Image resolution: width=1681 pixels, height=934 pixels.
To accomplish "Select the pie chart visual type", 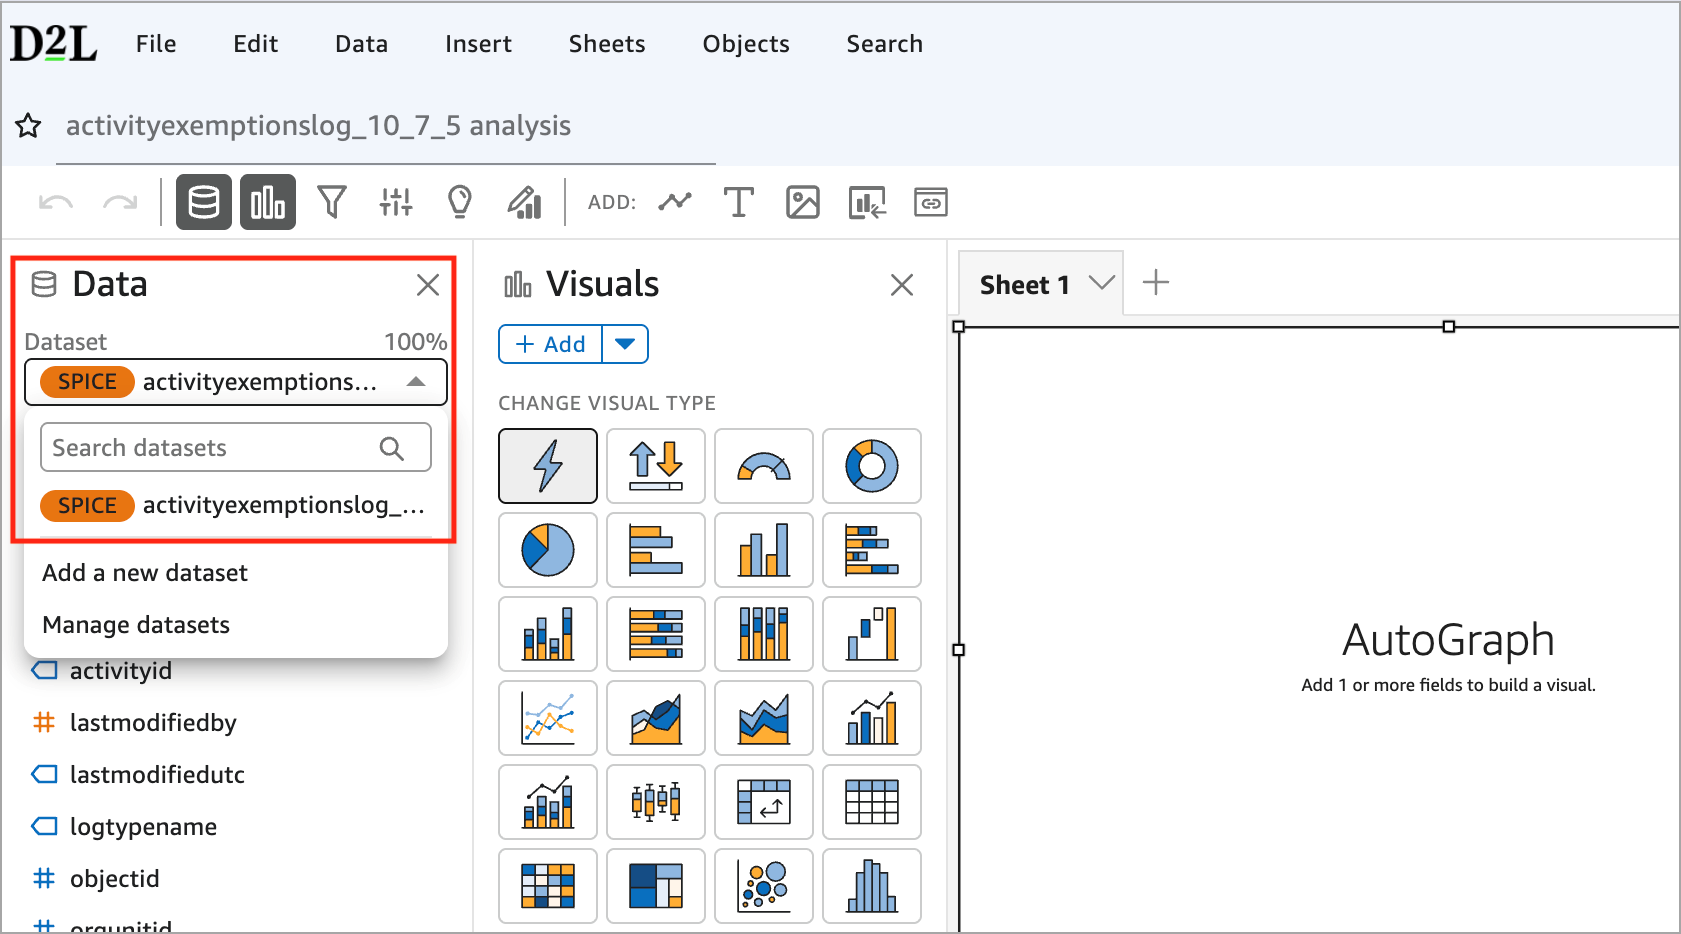I will pyautogui.click(x=548, y=550).
